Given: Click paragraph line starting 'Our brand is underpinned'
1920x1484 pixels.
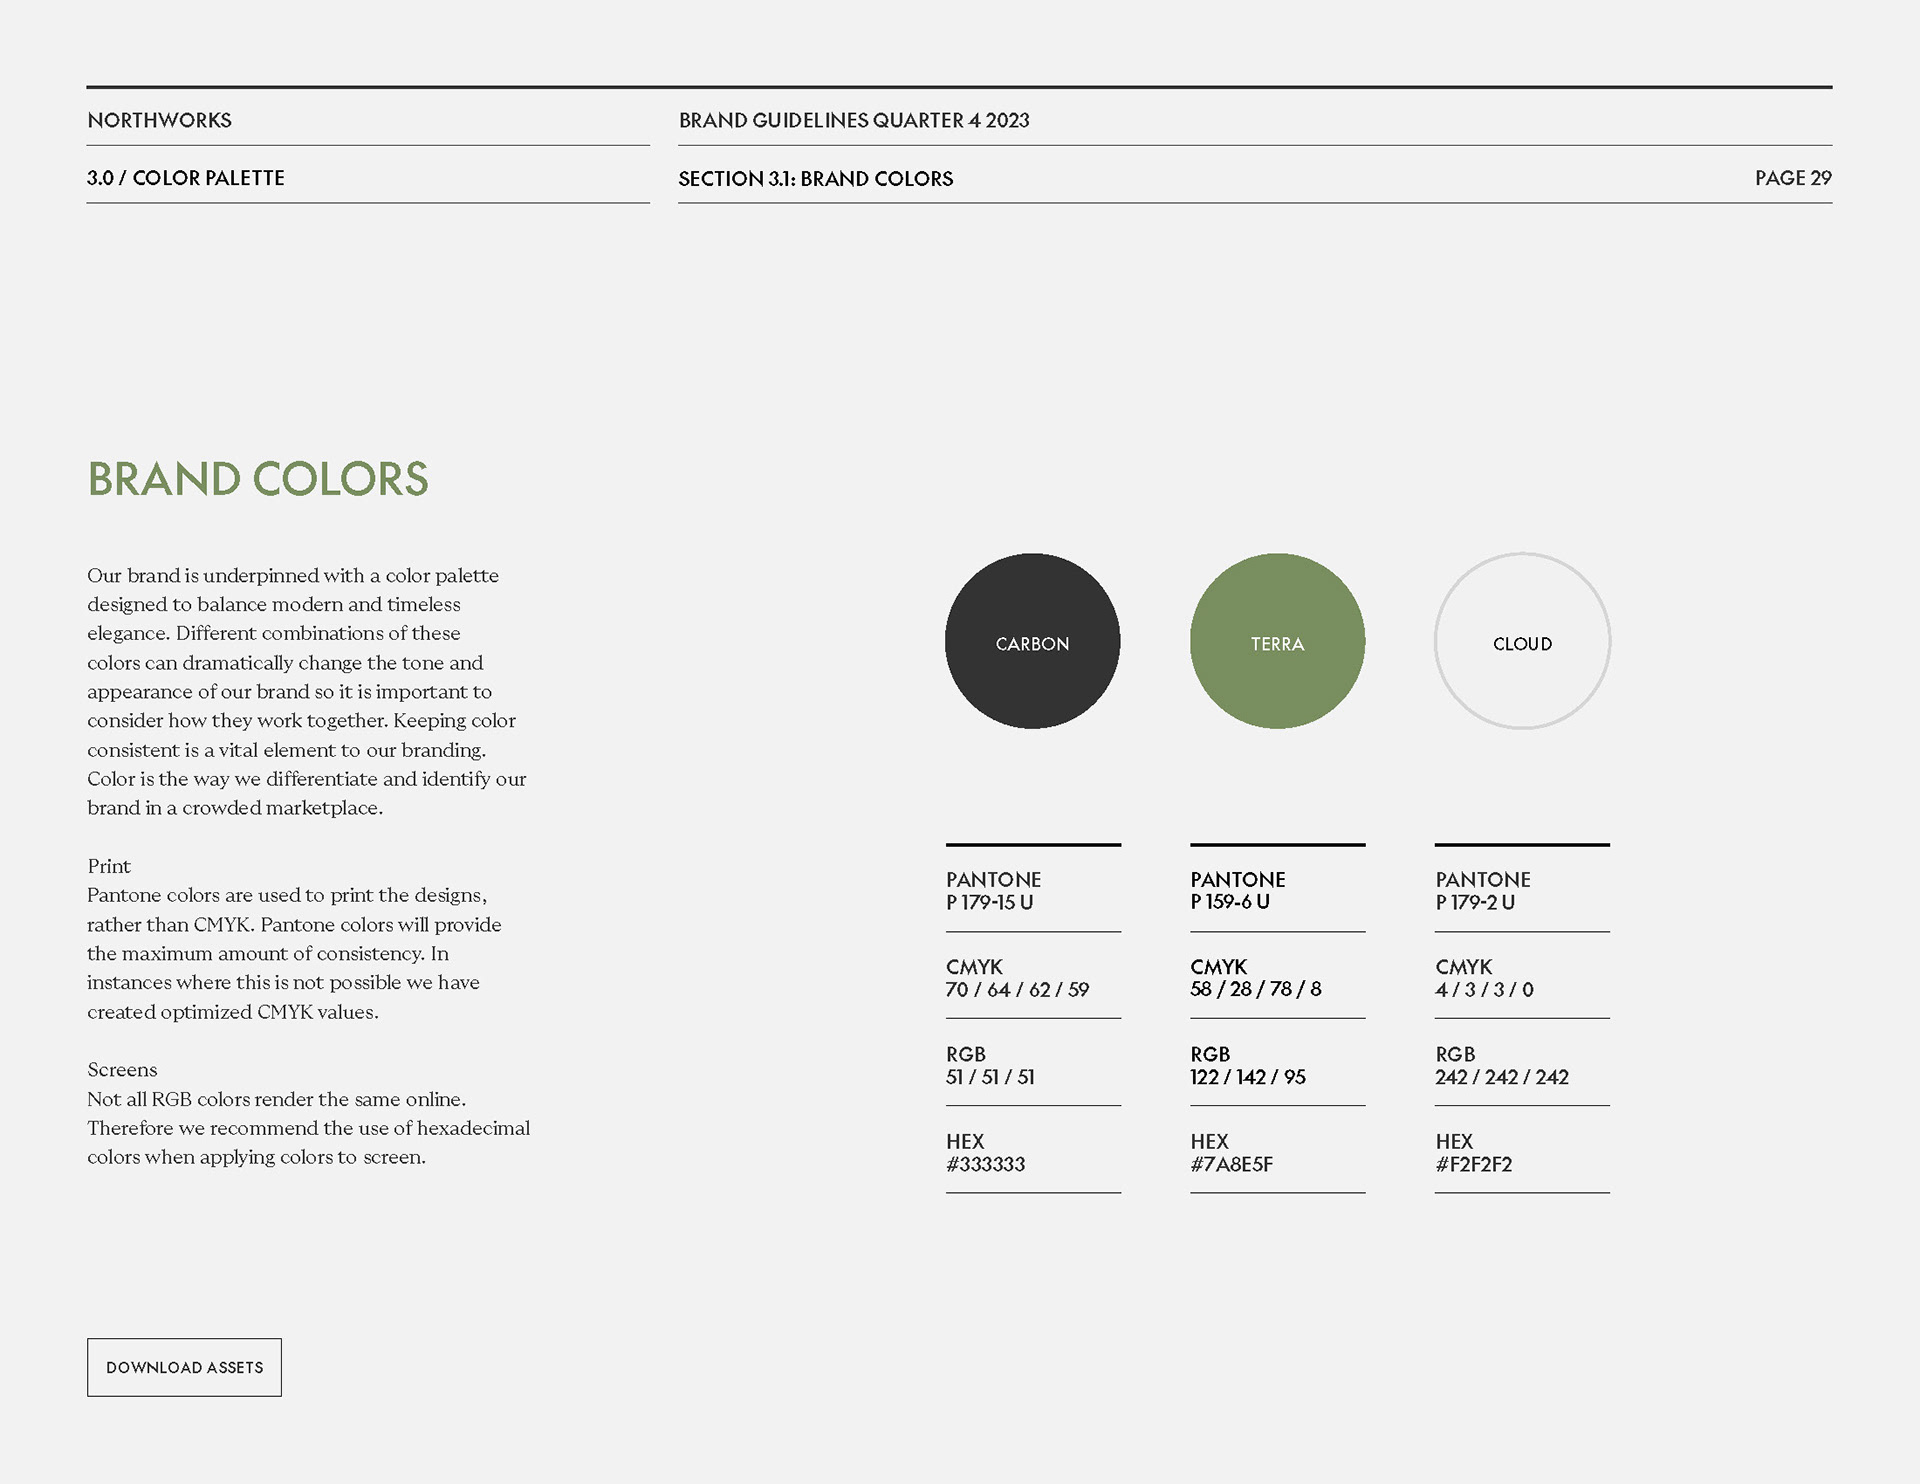Looking at the screenshot, I should (x=293, y=576).
